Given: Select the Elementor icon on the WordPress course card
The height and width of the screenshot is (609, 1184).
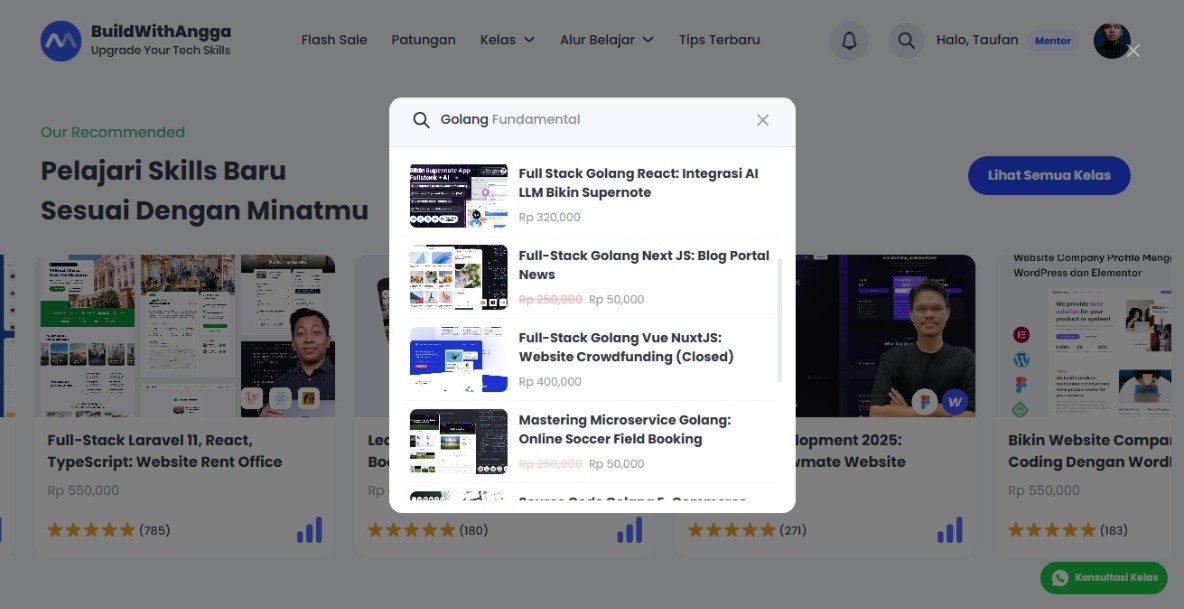Looking at the screenshot, I should coord(1021,334).
